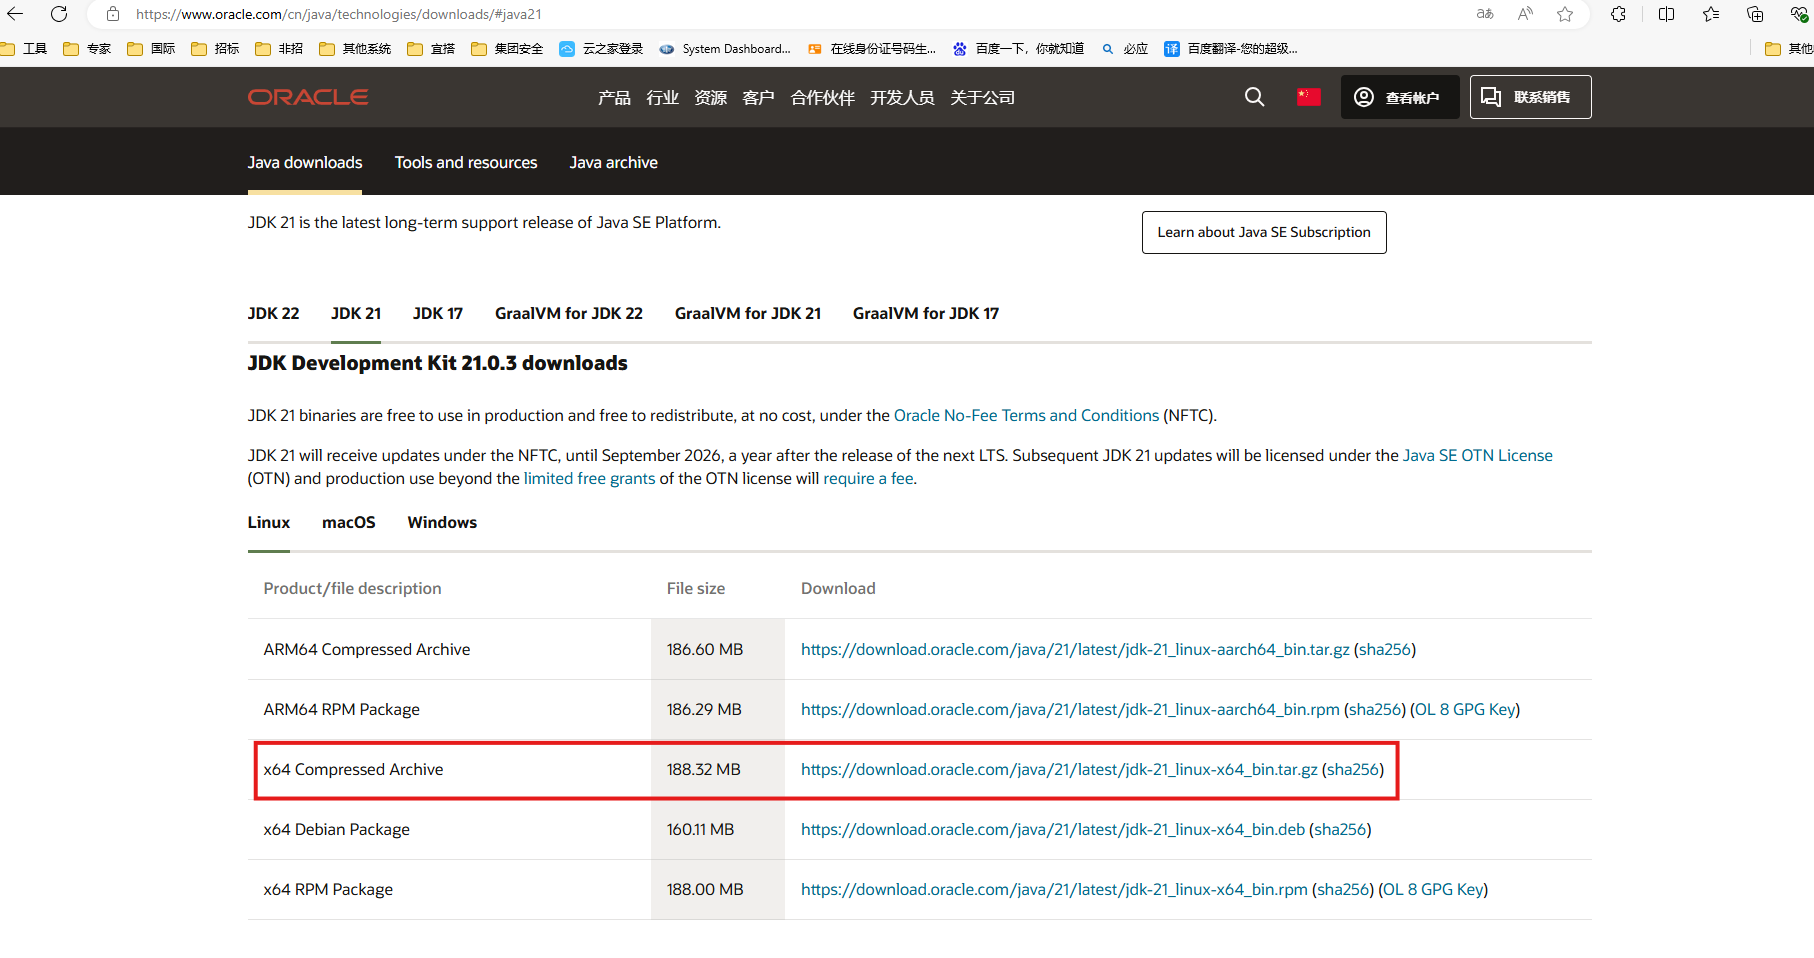
Task: Open the 开发人员 menu
Action: (x=902, y=97)
